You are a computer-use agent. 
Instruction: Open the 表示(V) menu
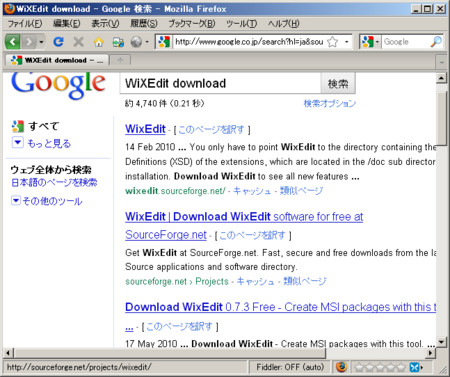[x=105, y=24]
